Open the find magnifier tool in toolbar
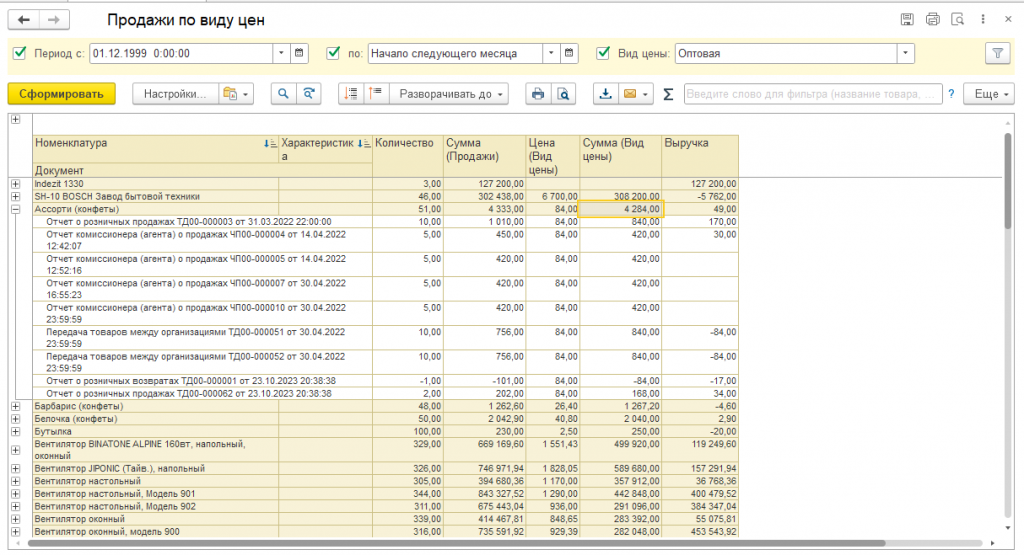This screenshot has width=1024, height=555. 284,93
